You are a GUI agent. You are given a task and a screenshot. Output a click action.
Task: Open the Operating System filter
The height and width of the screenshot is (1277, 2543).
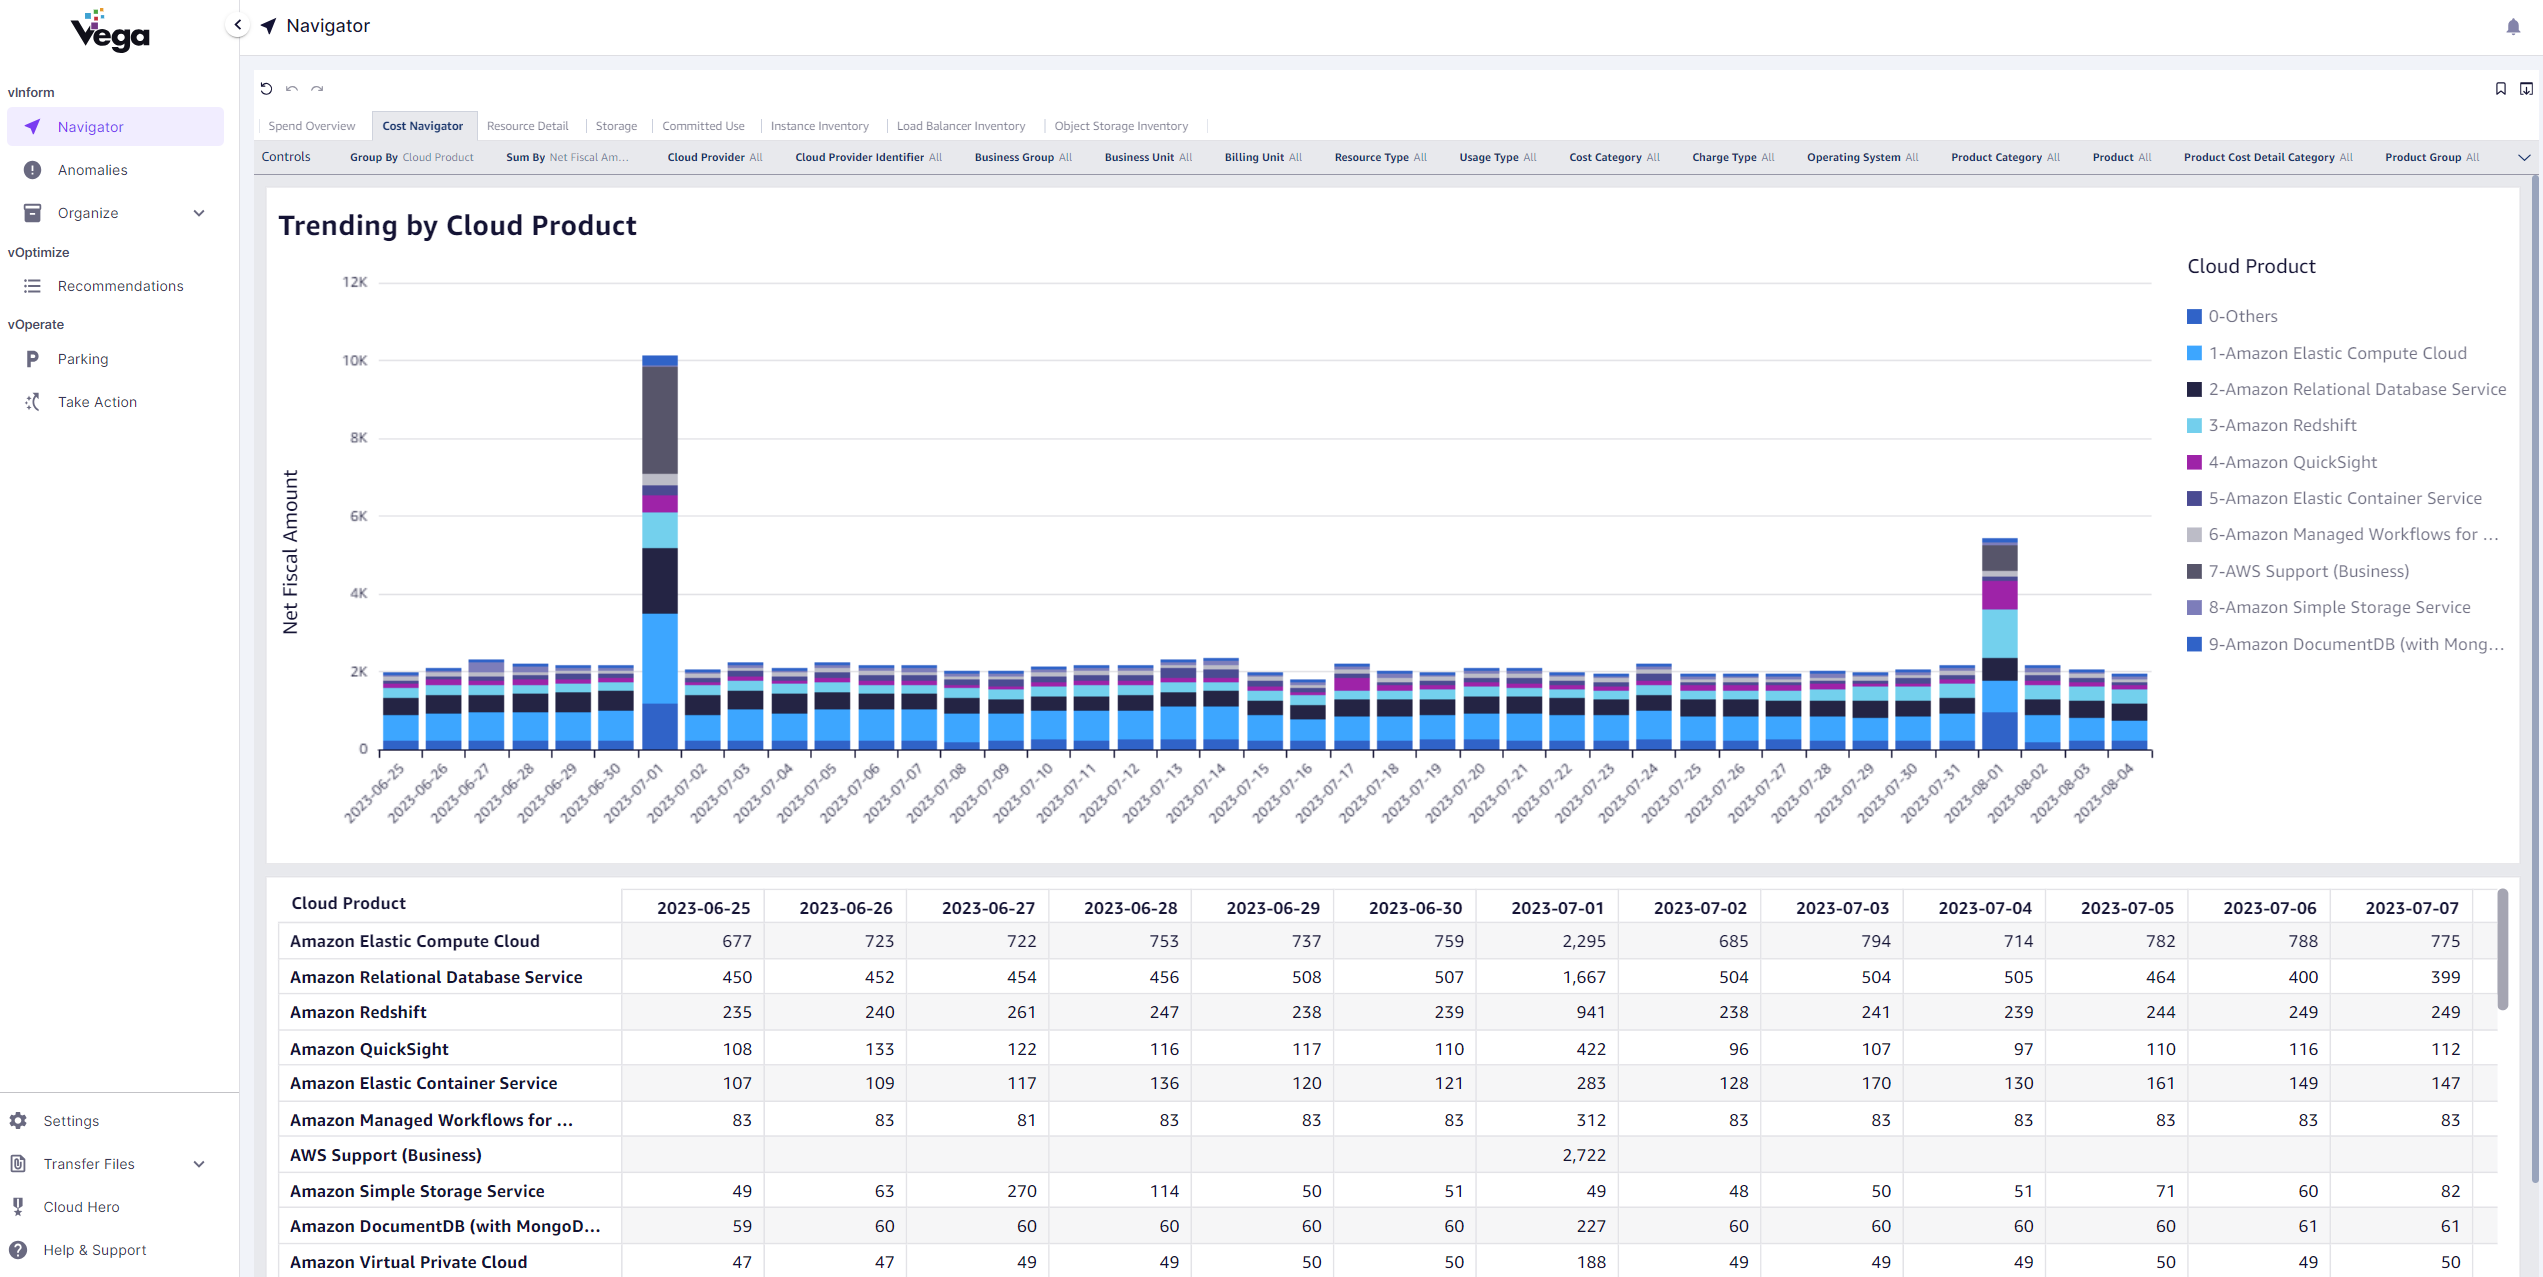pyautogui.click(x=1862, y=157)
